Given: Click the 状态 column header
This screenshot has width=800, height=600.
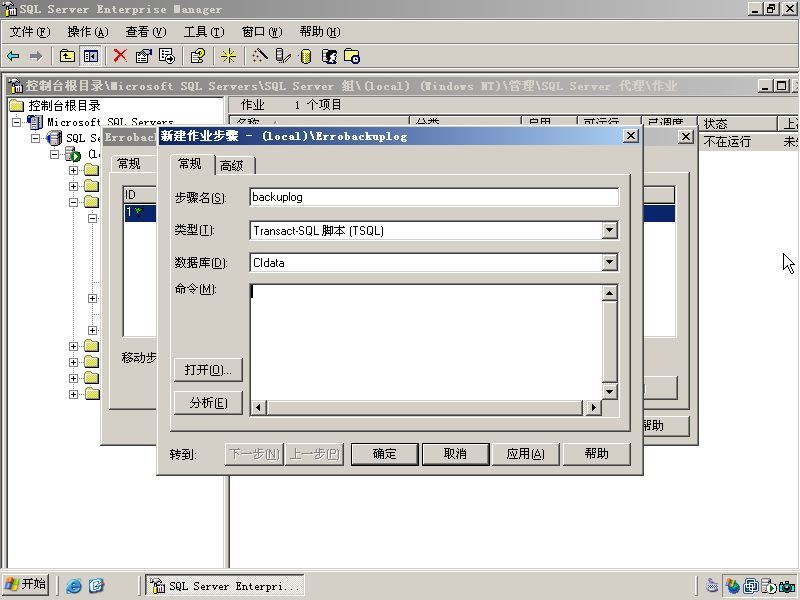Looking at the screenshot, I should (737, 123).
